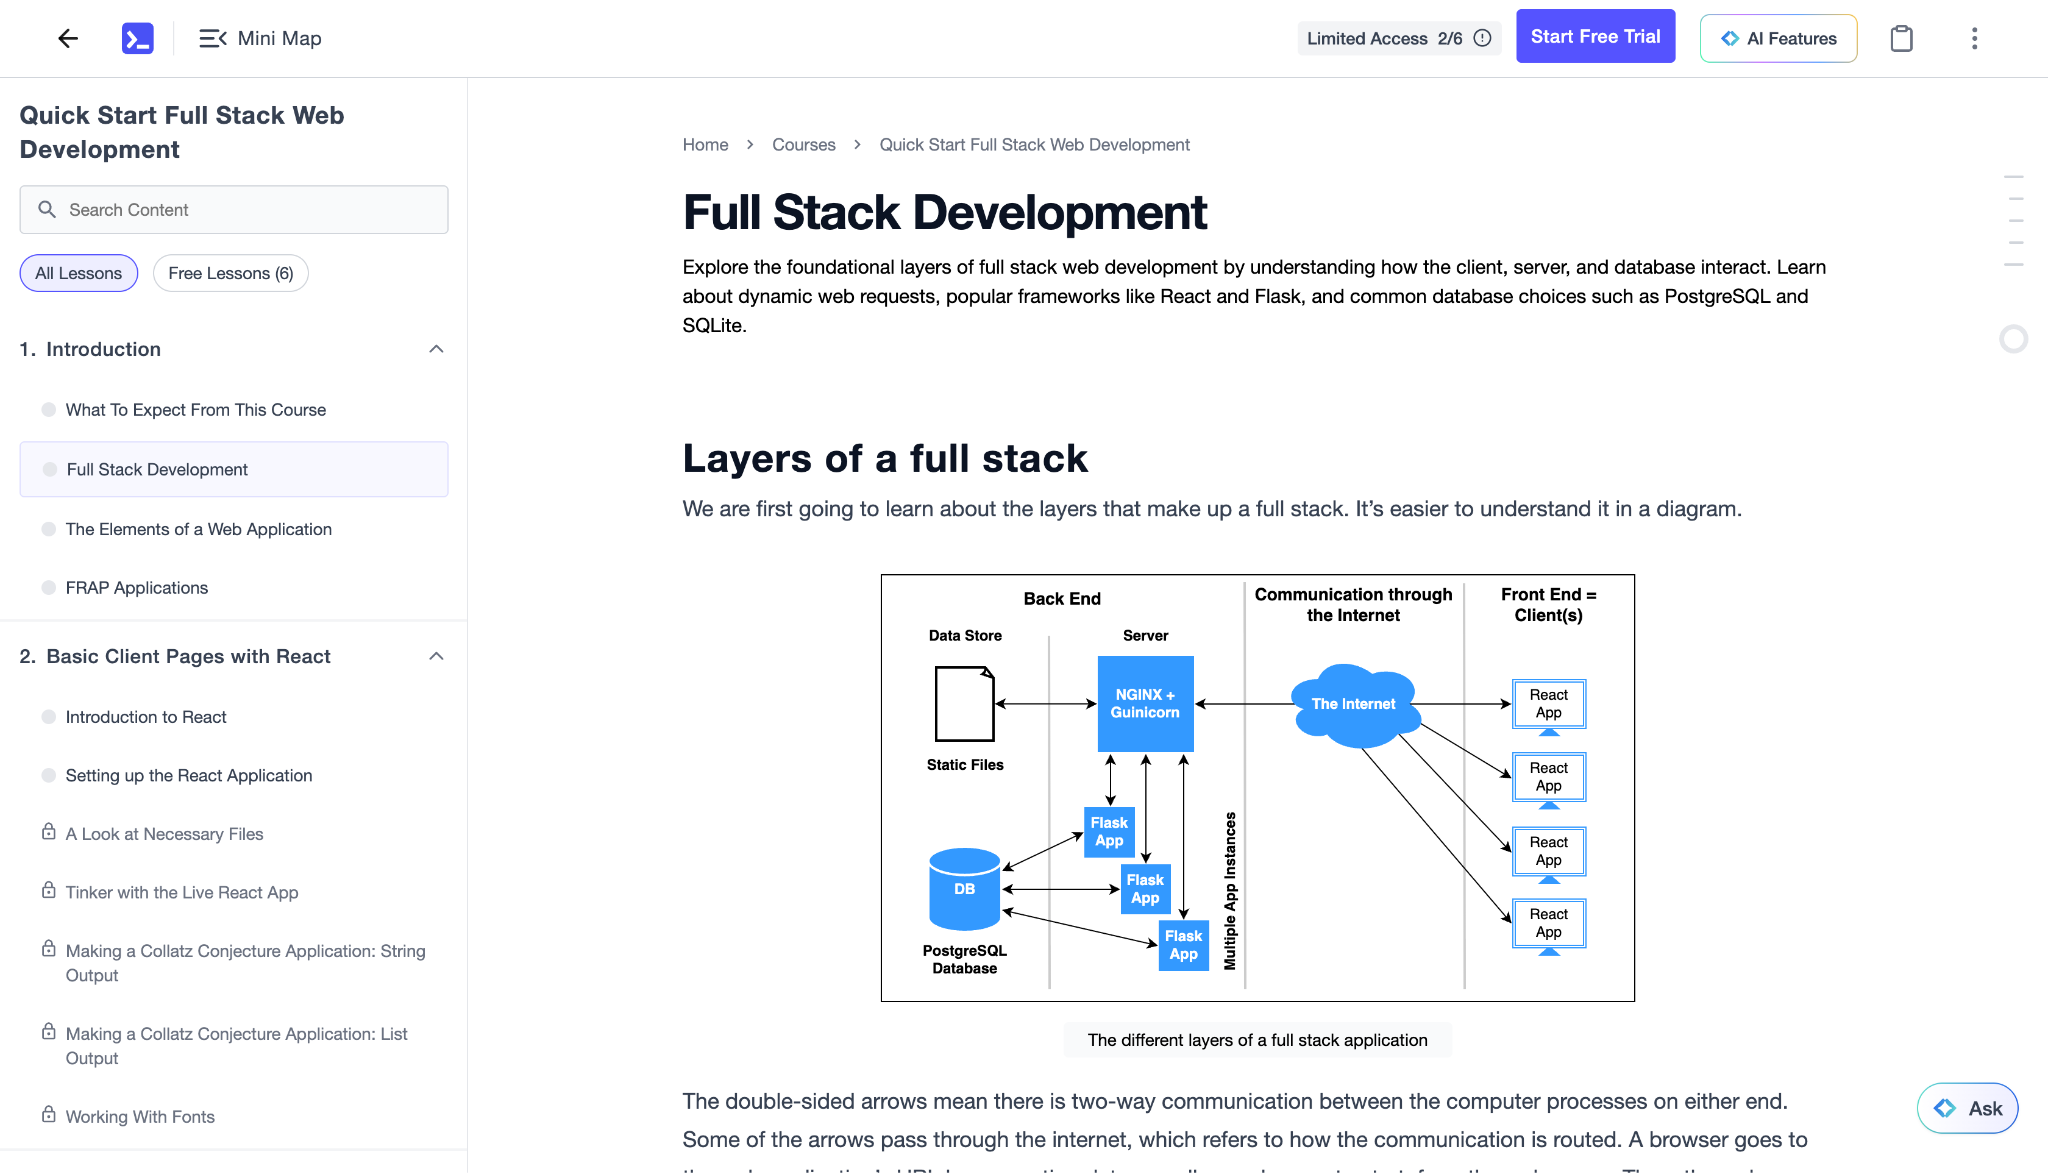Toggle the Free Lessons (6) filter
This screenshot has width=2048, height=1173.
[x=230, y=273]
